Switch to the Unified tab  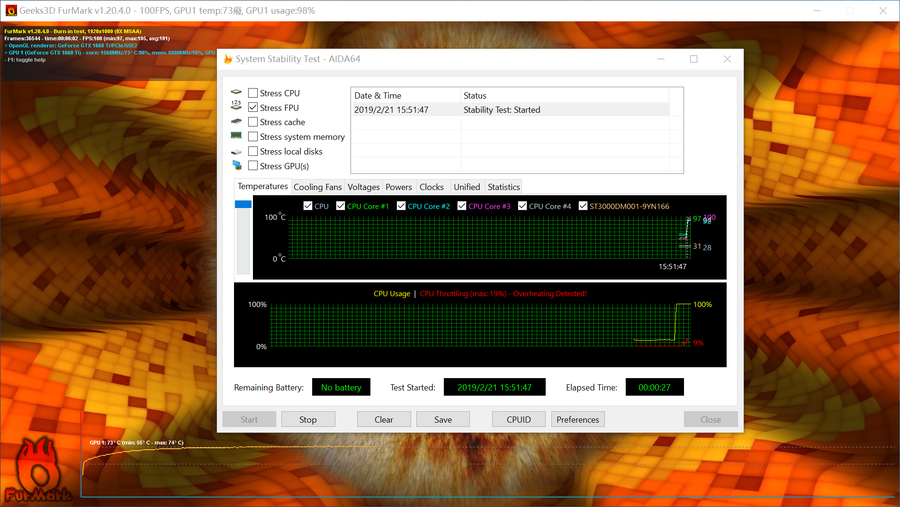(467, 187)
